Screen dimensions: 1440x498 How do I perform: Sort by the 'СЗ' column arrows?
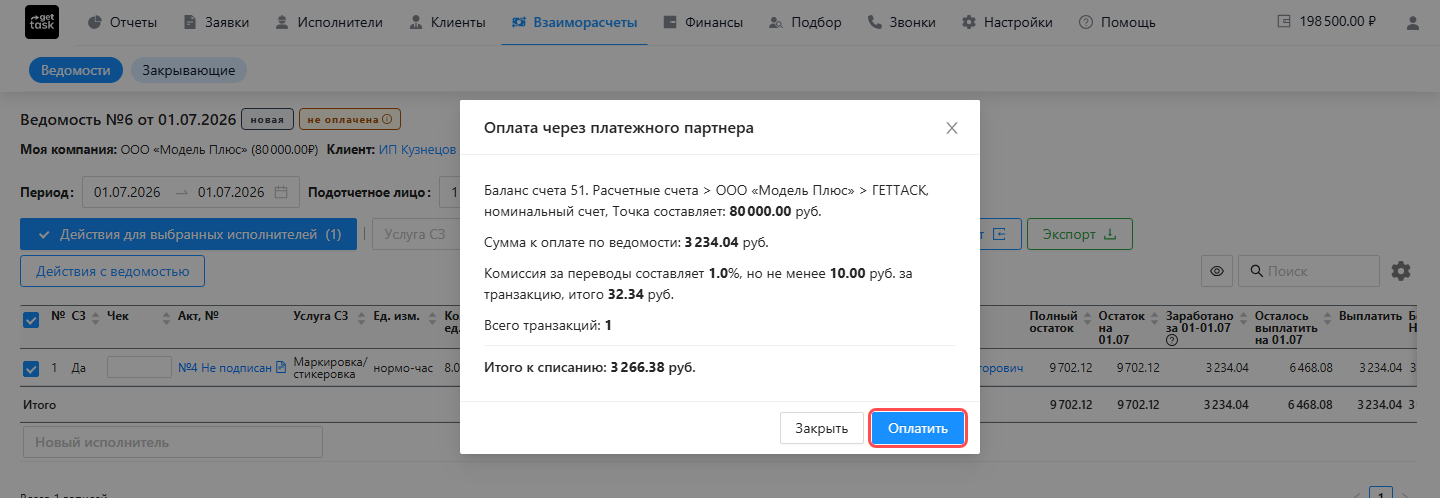click(96, 317)
